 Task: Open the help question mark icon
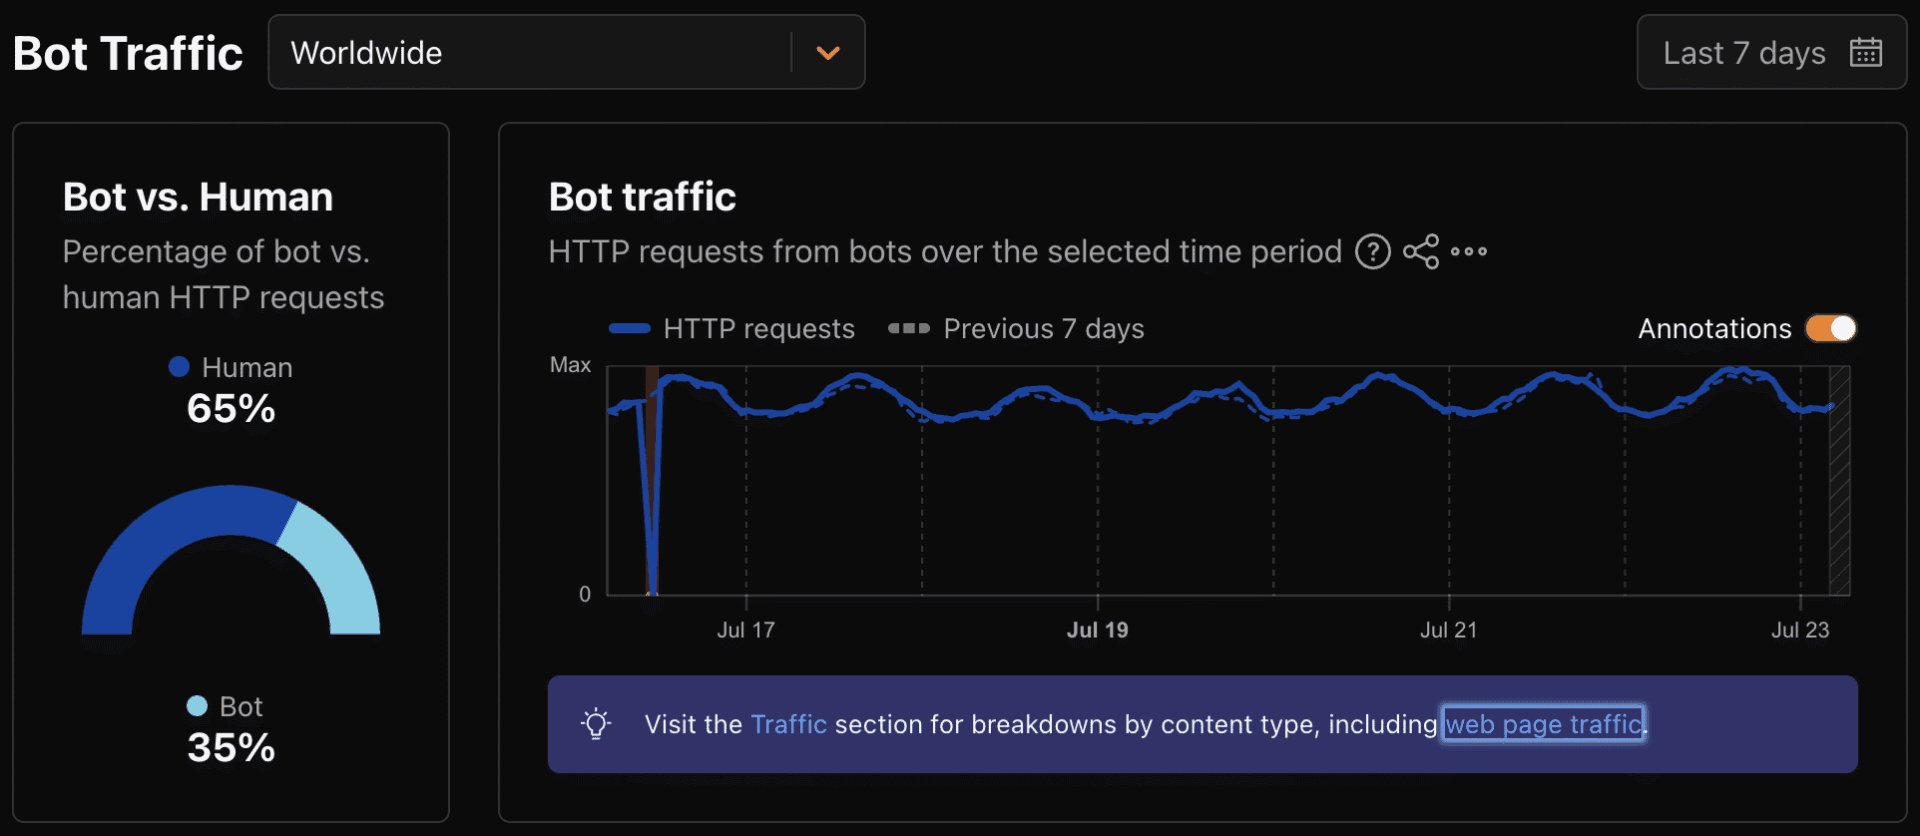(x=1372, y=252)
